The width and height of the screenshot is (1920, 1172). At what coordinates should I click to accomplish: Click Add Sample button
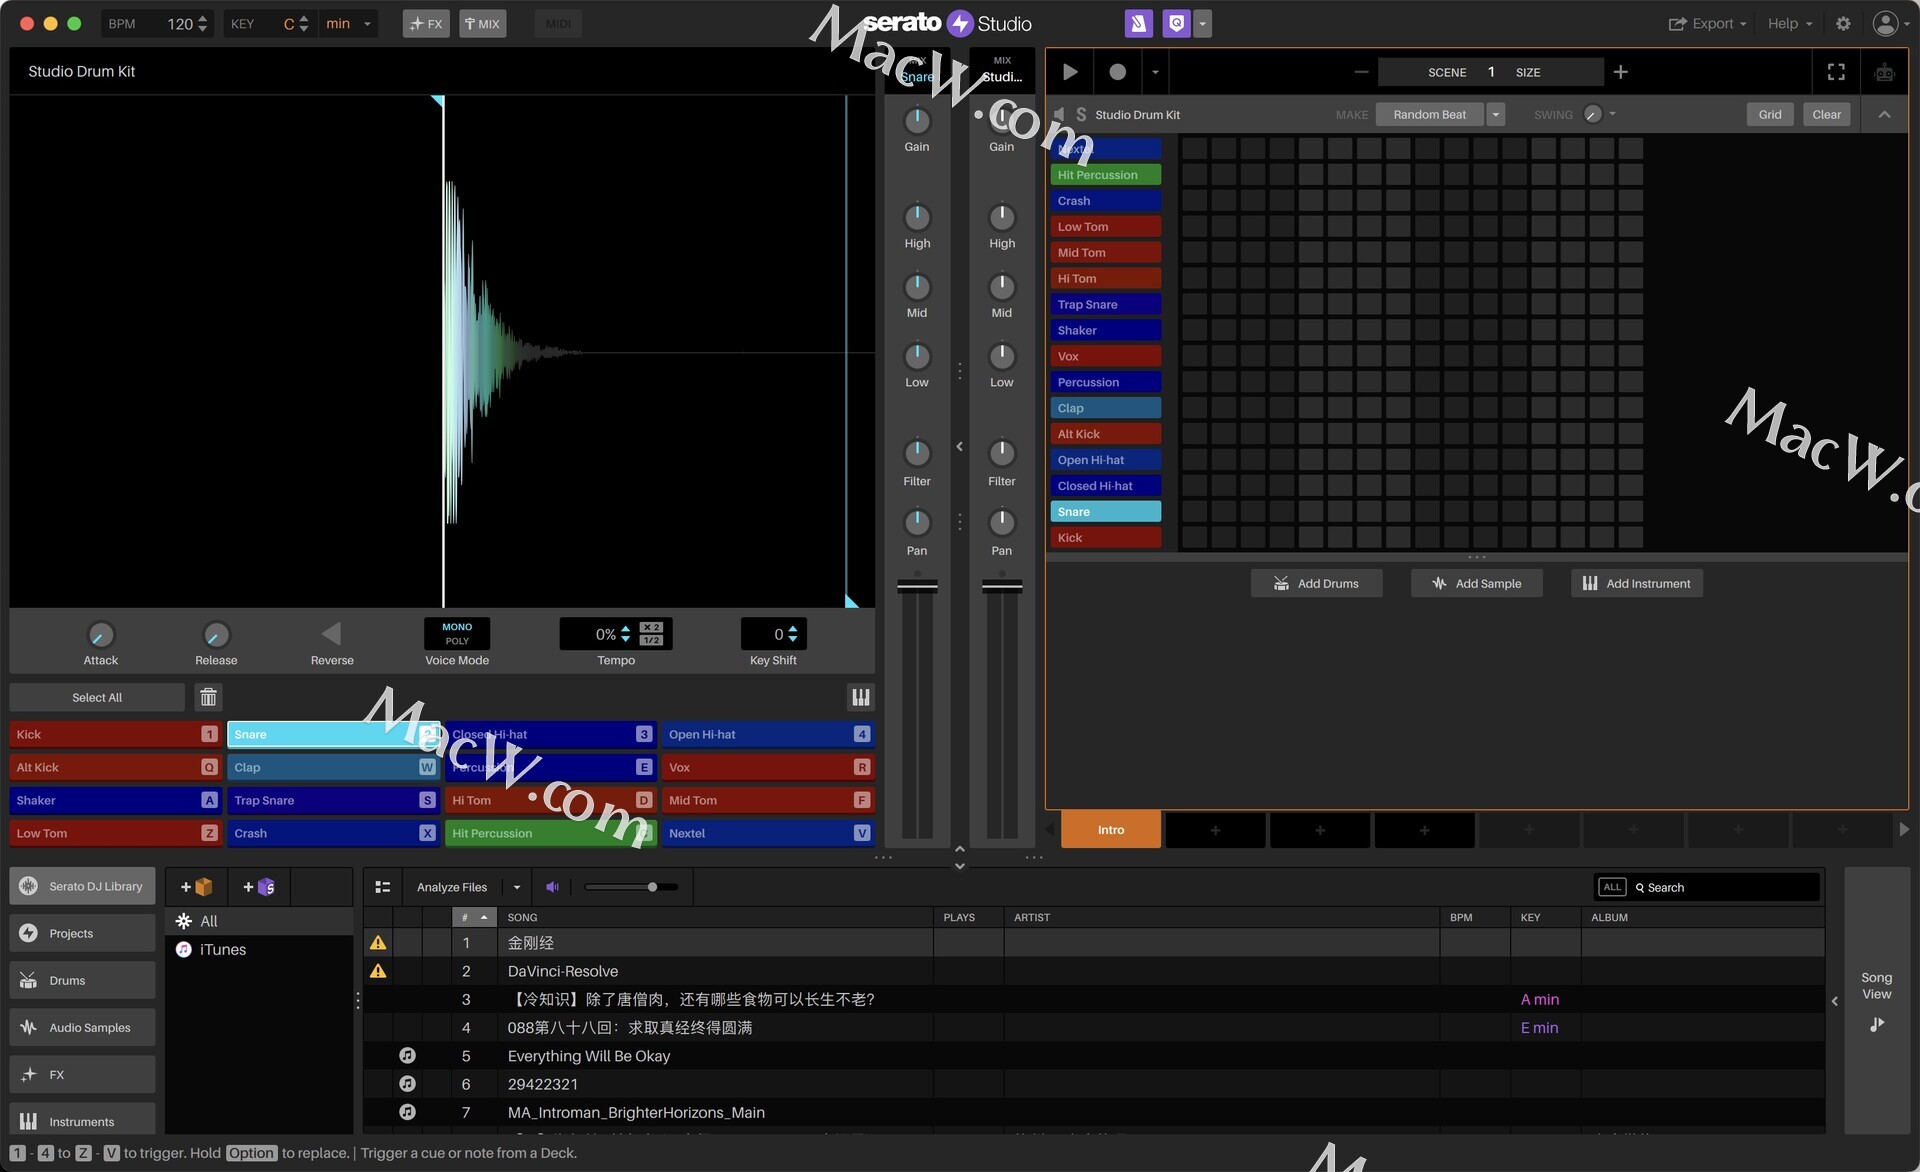(1476, 583)
